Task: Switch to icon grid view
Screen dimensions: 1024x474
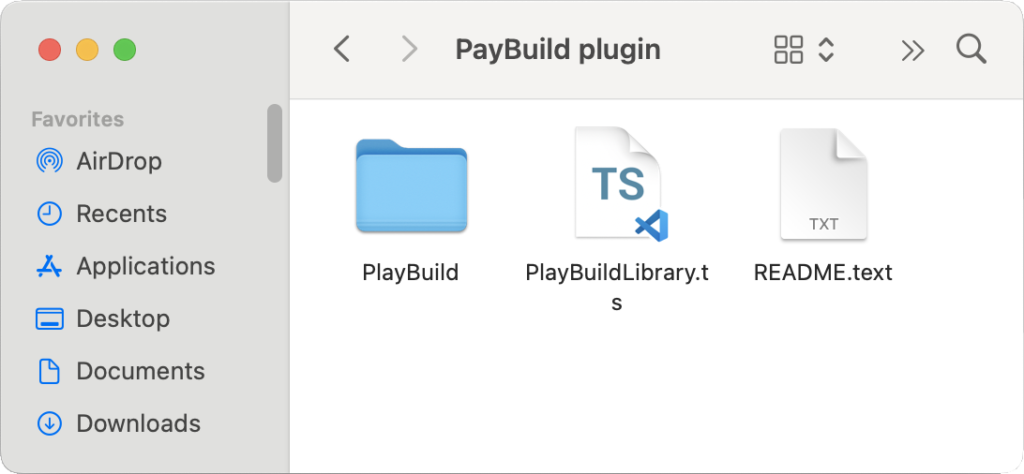Action: [789, 50]
